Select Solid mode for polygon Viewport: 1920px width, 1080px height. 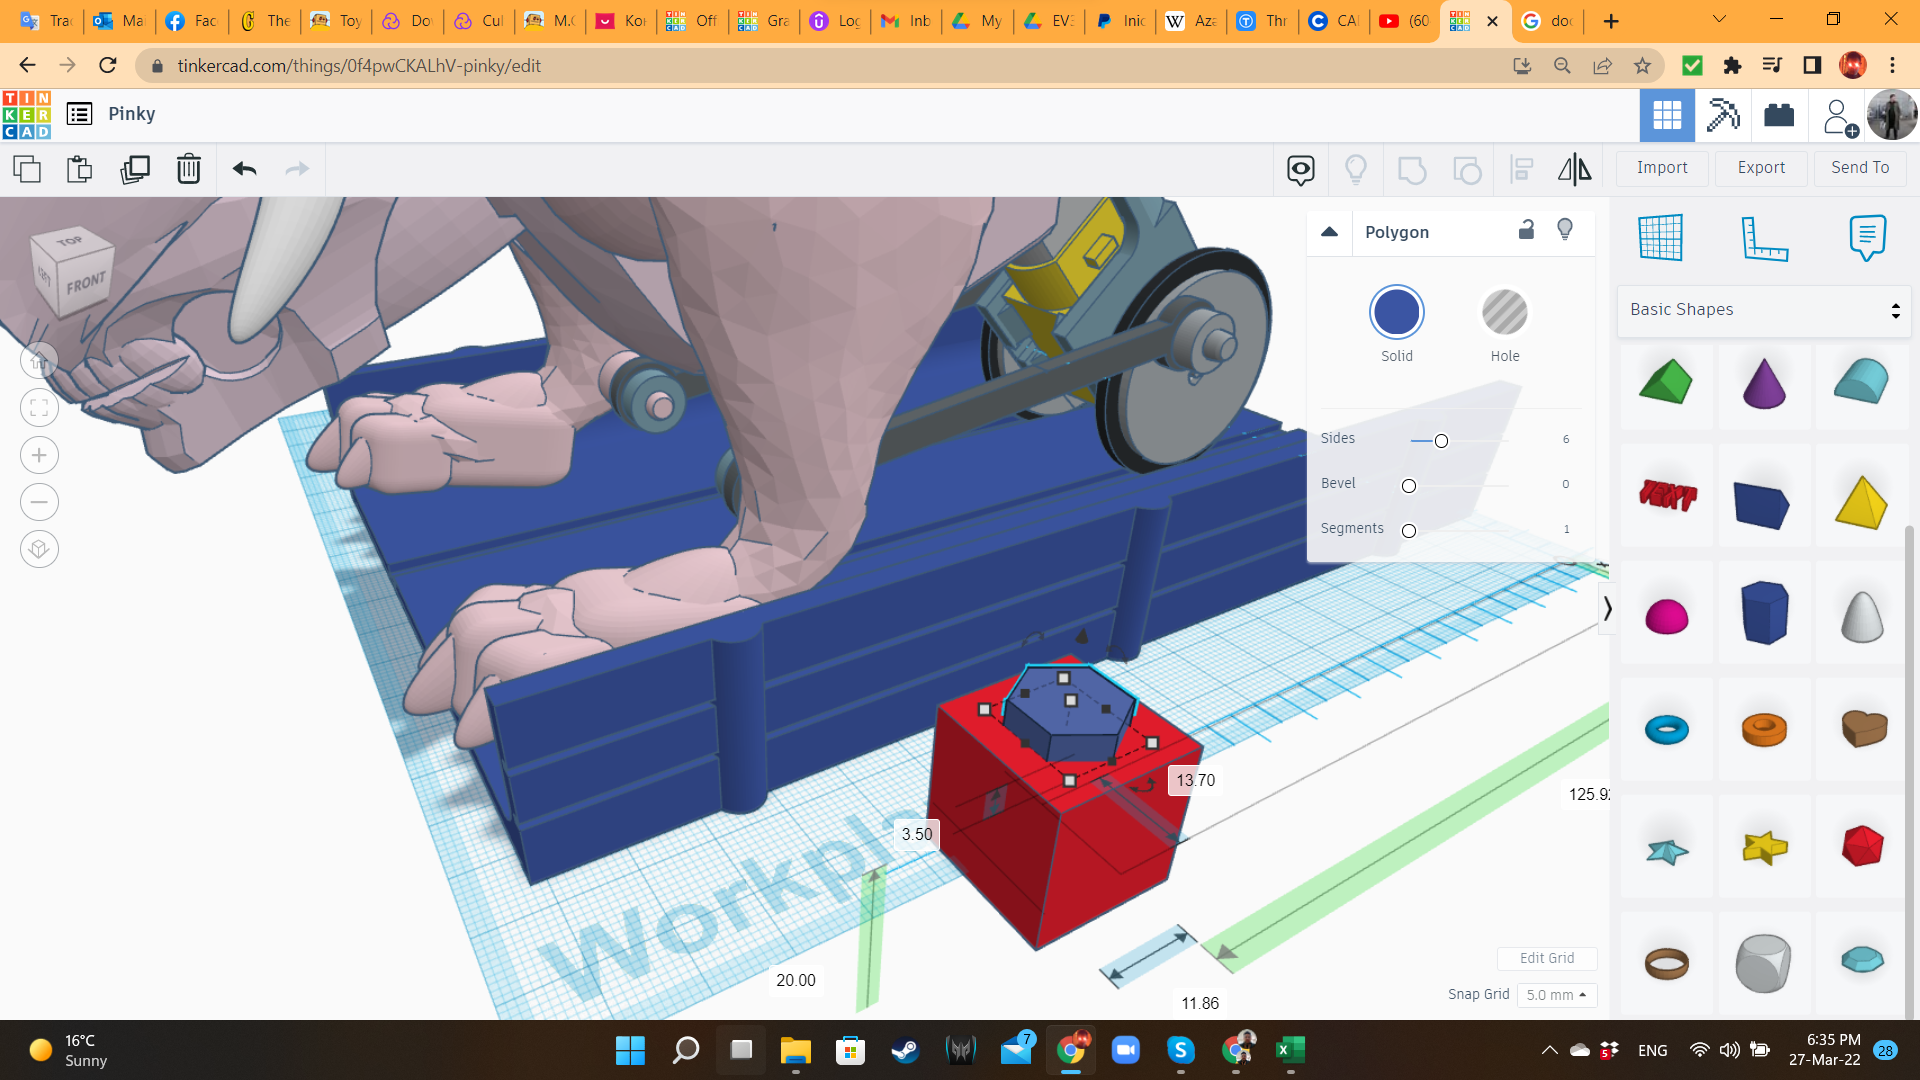1396,313
